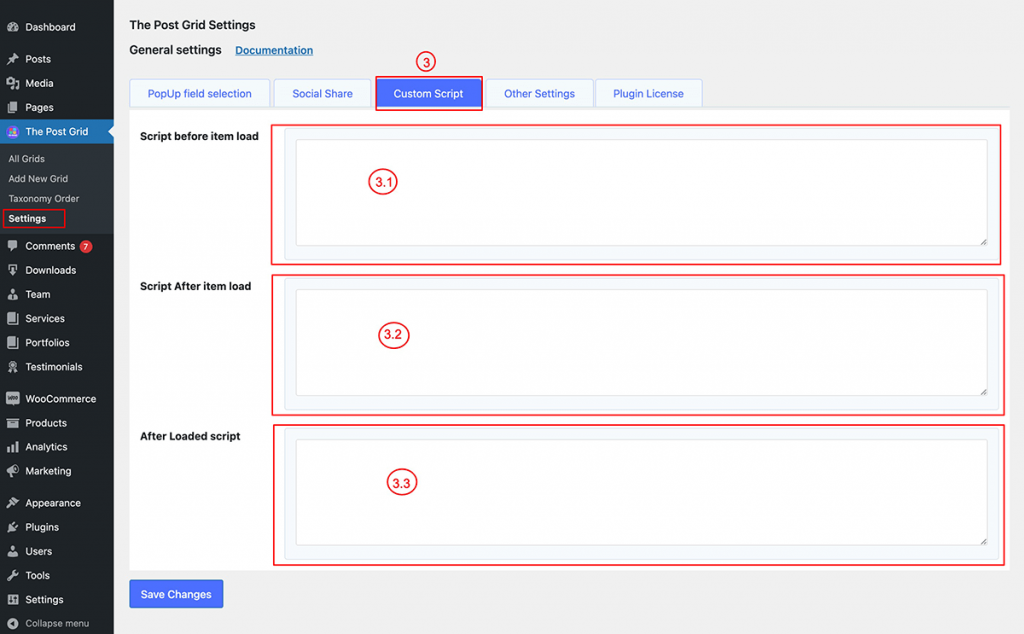Screen dimensions: 1024x634
Task: Click the Posts pushpin icon
Action: [x=12, y=59]
